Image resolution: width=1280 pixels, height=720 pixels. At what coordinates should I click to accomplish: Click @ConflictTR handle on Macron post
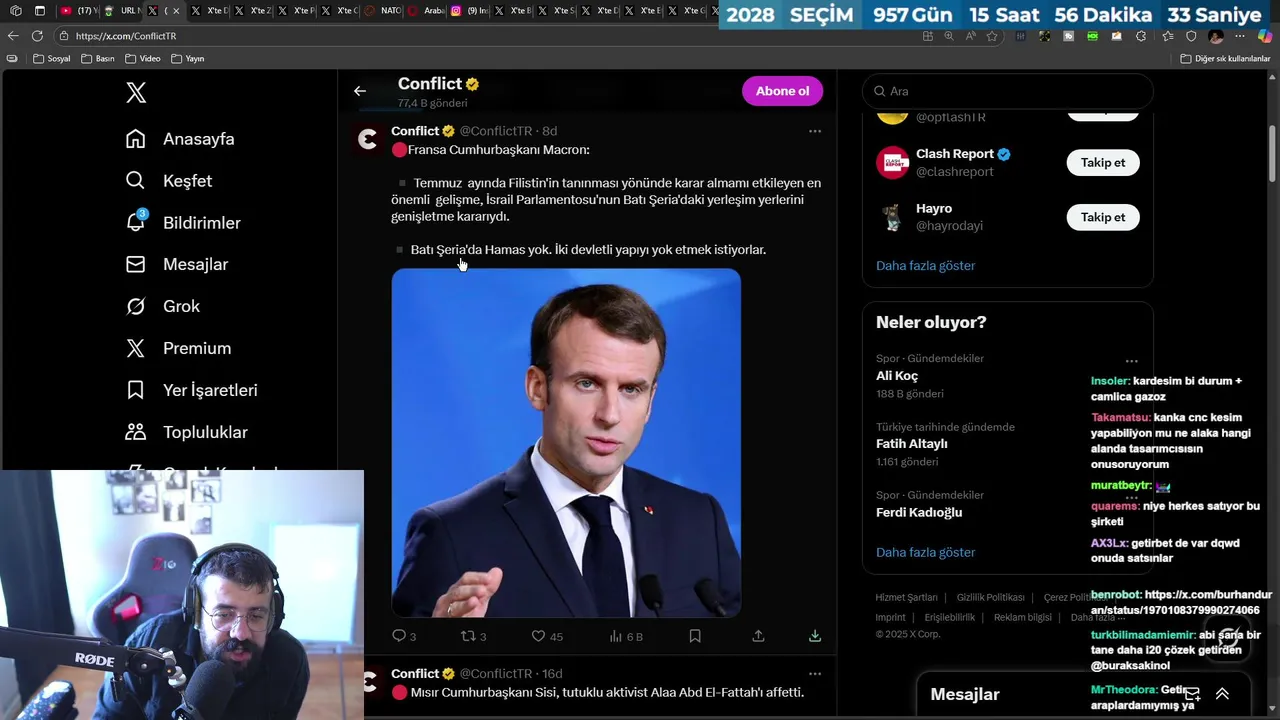point(496,131)
